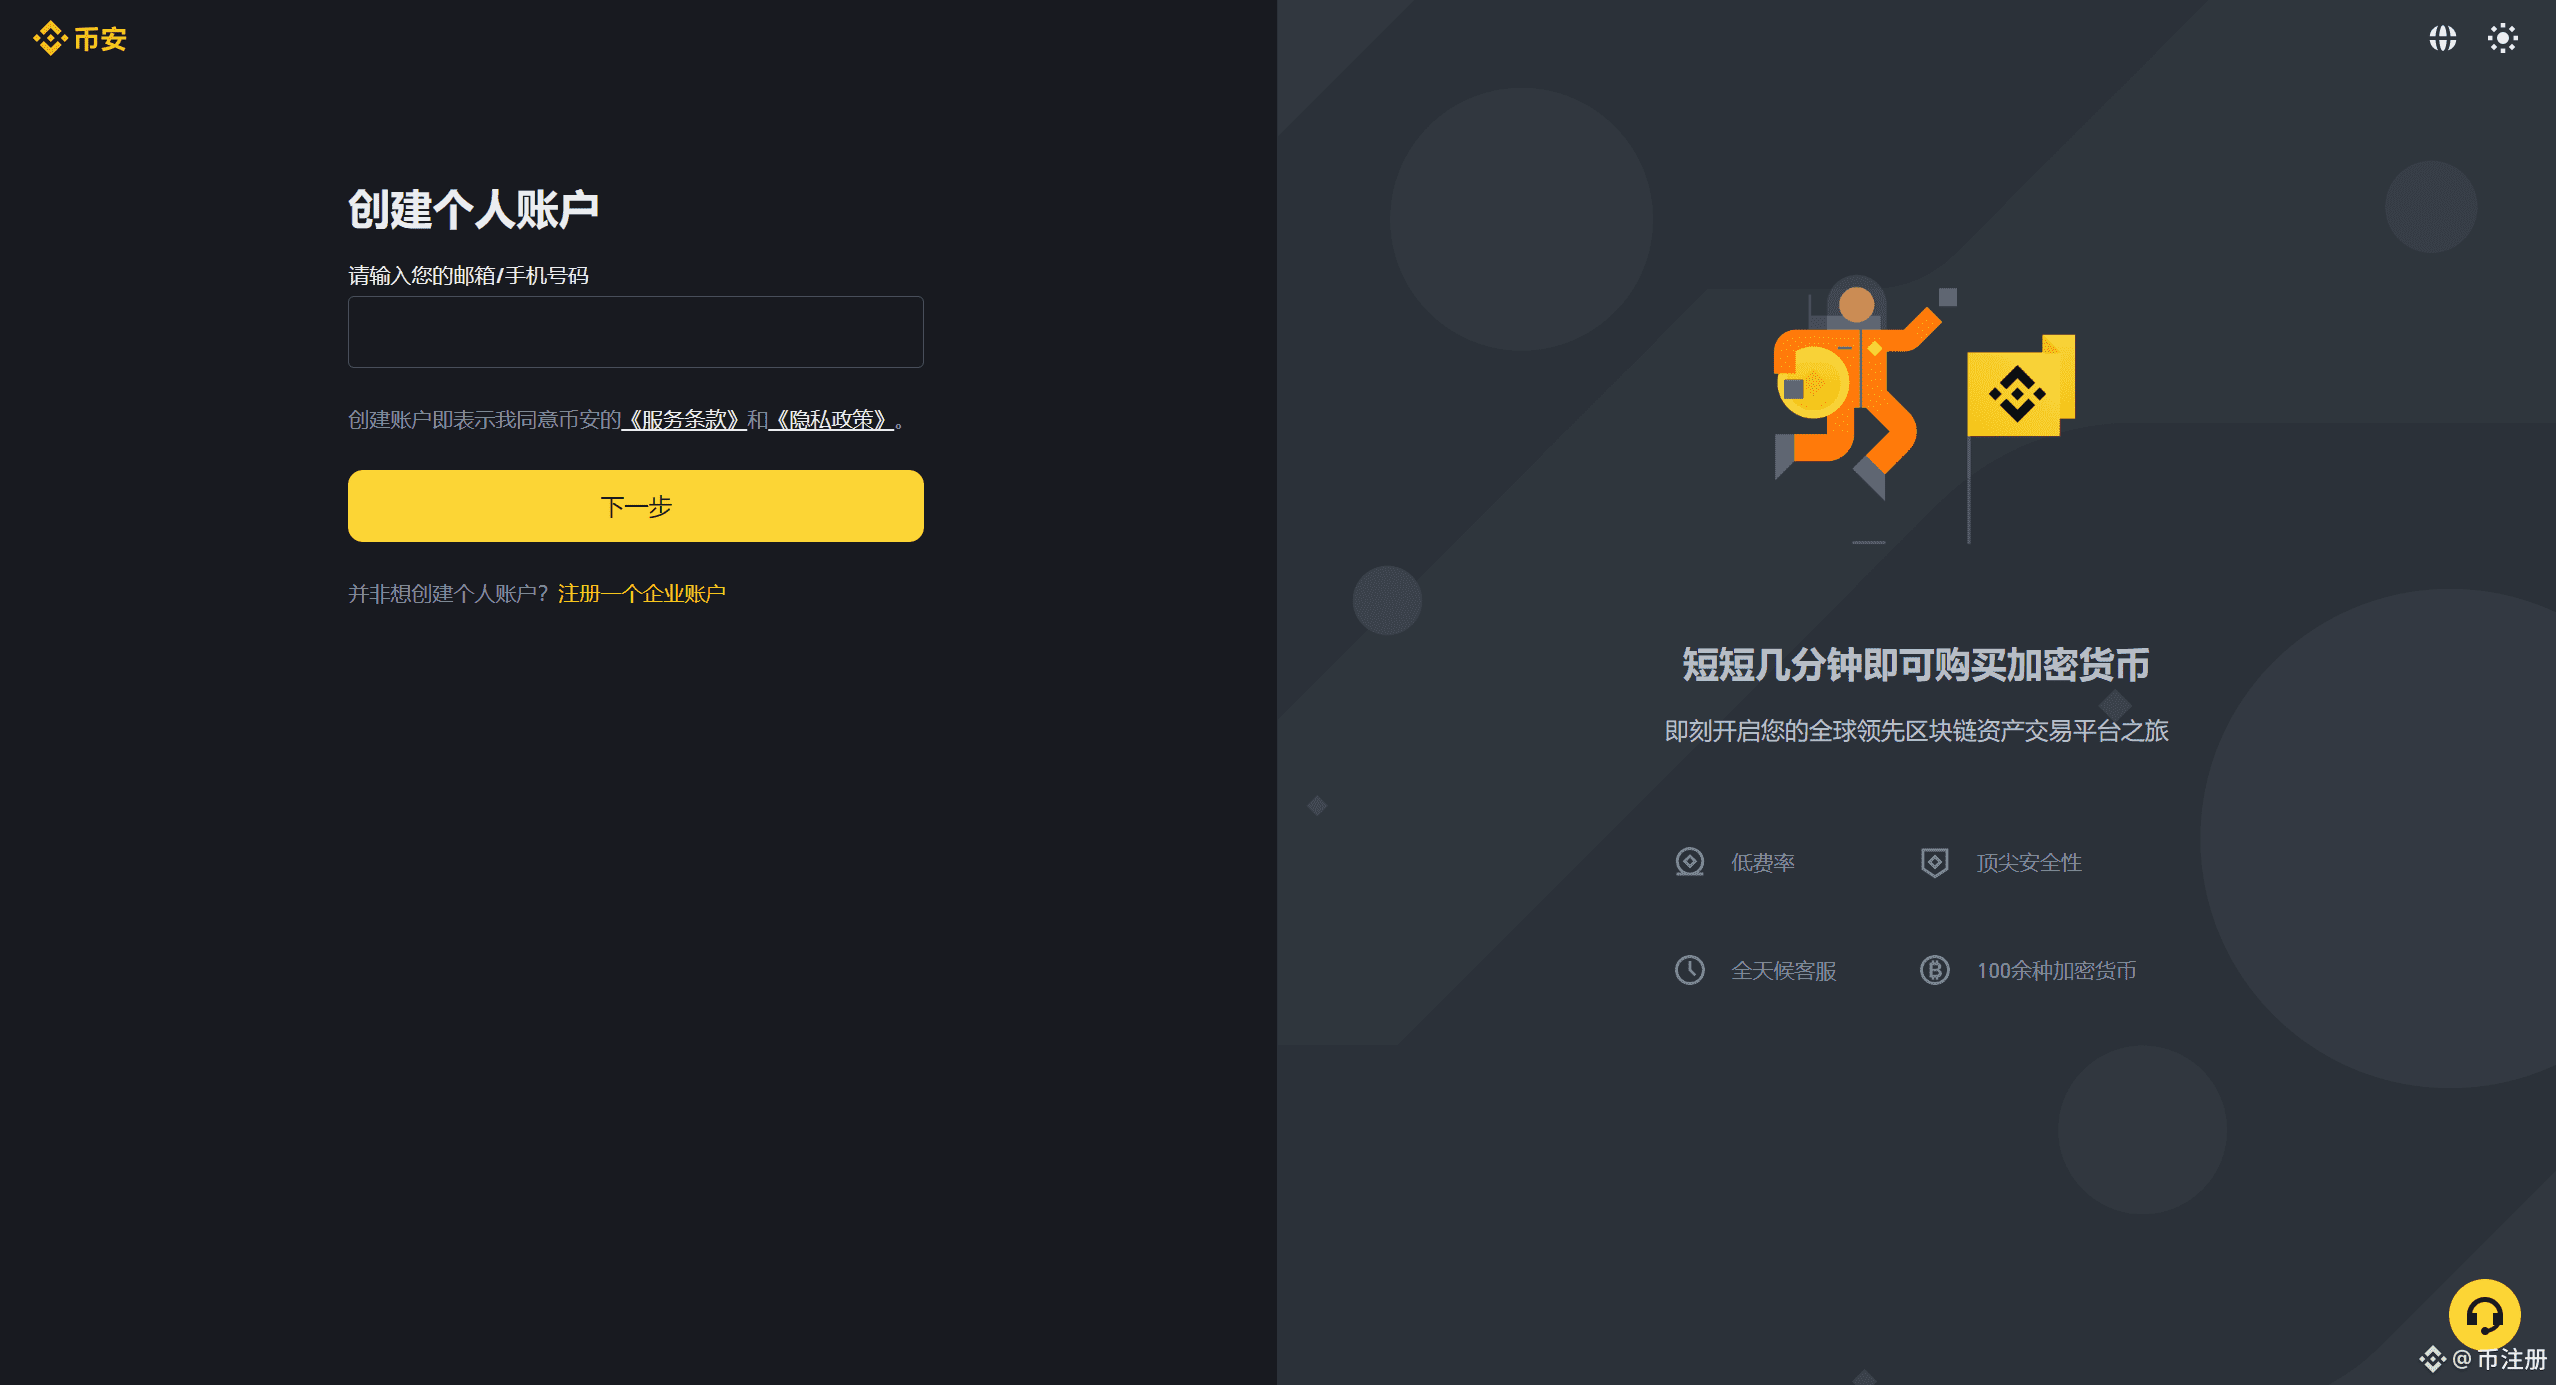Click 注册一个企业账户 enterprise account link
The width and height of the screenshot is (2556, 1385).
[x=642, y=594]
